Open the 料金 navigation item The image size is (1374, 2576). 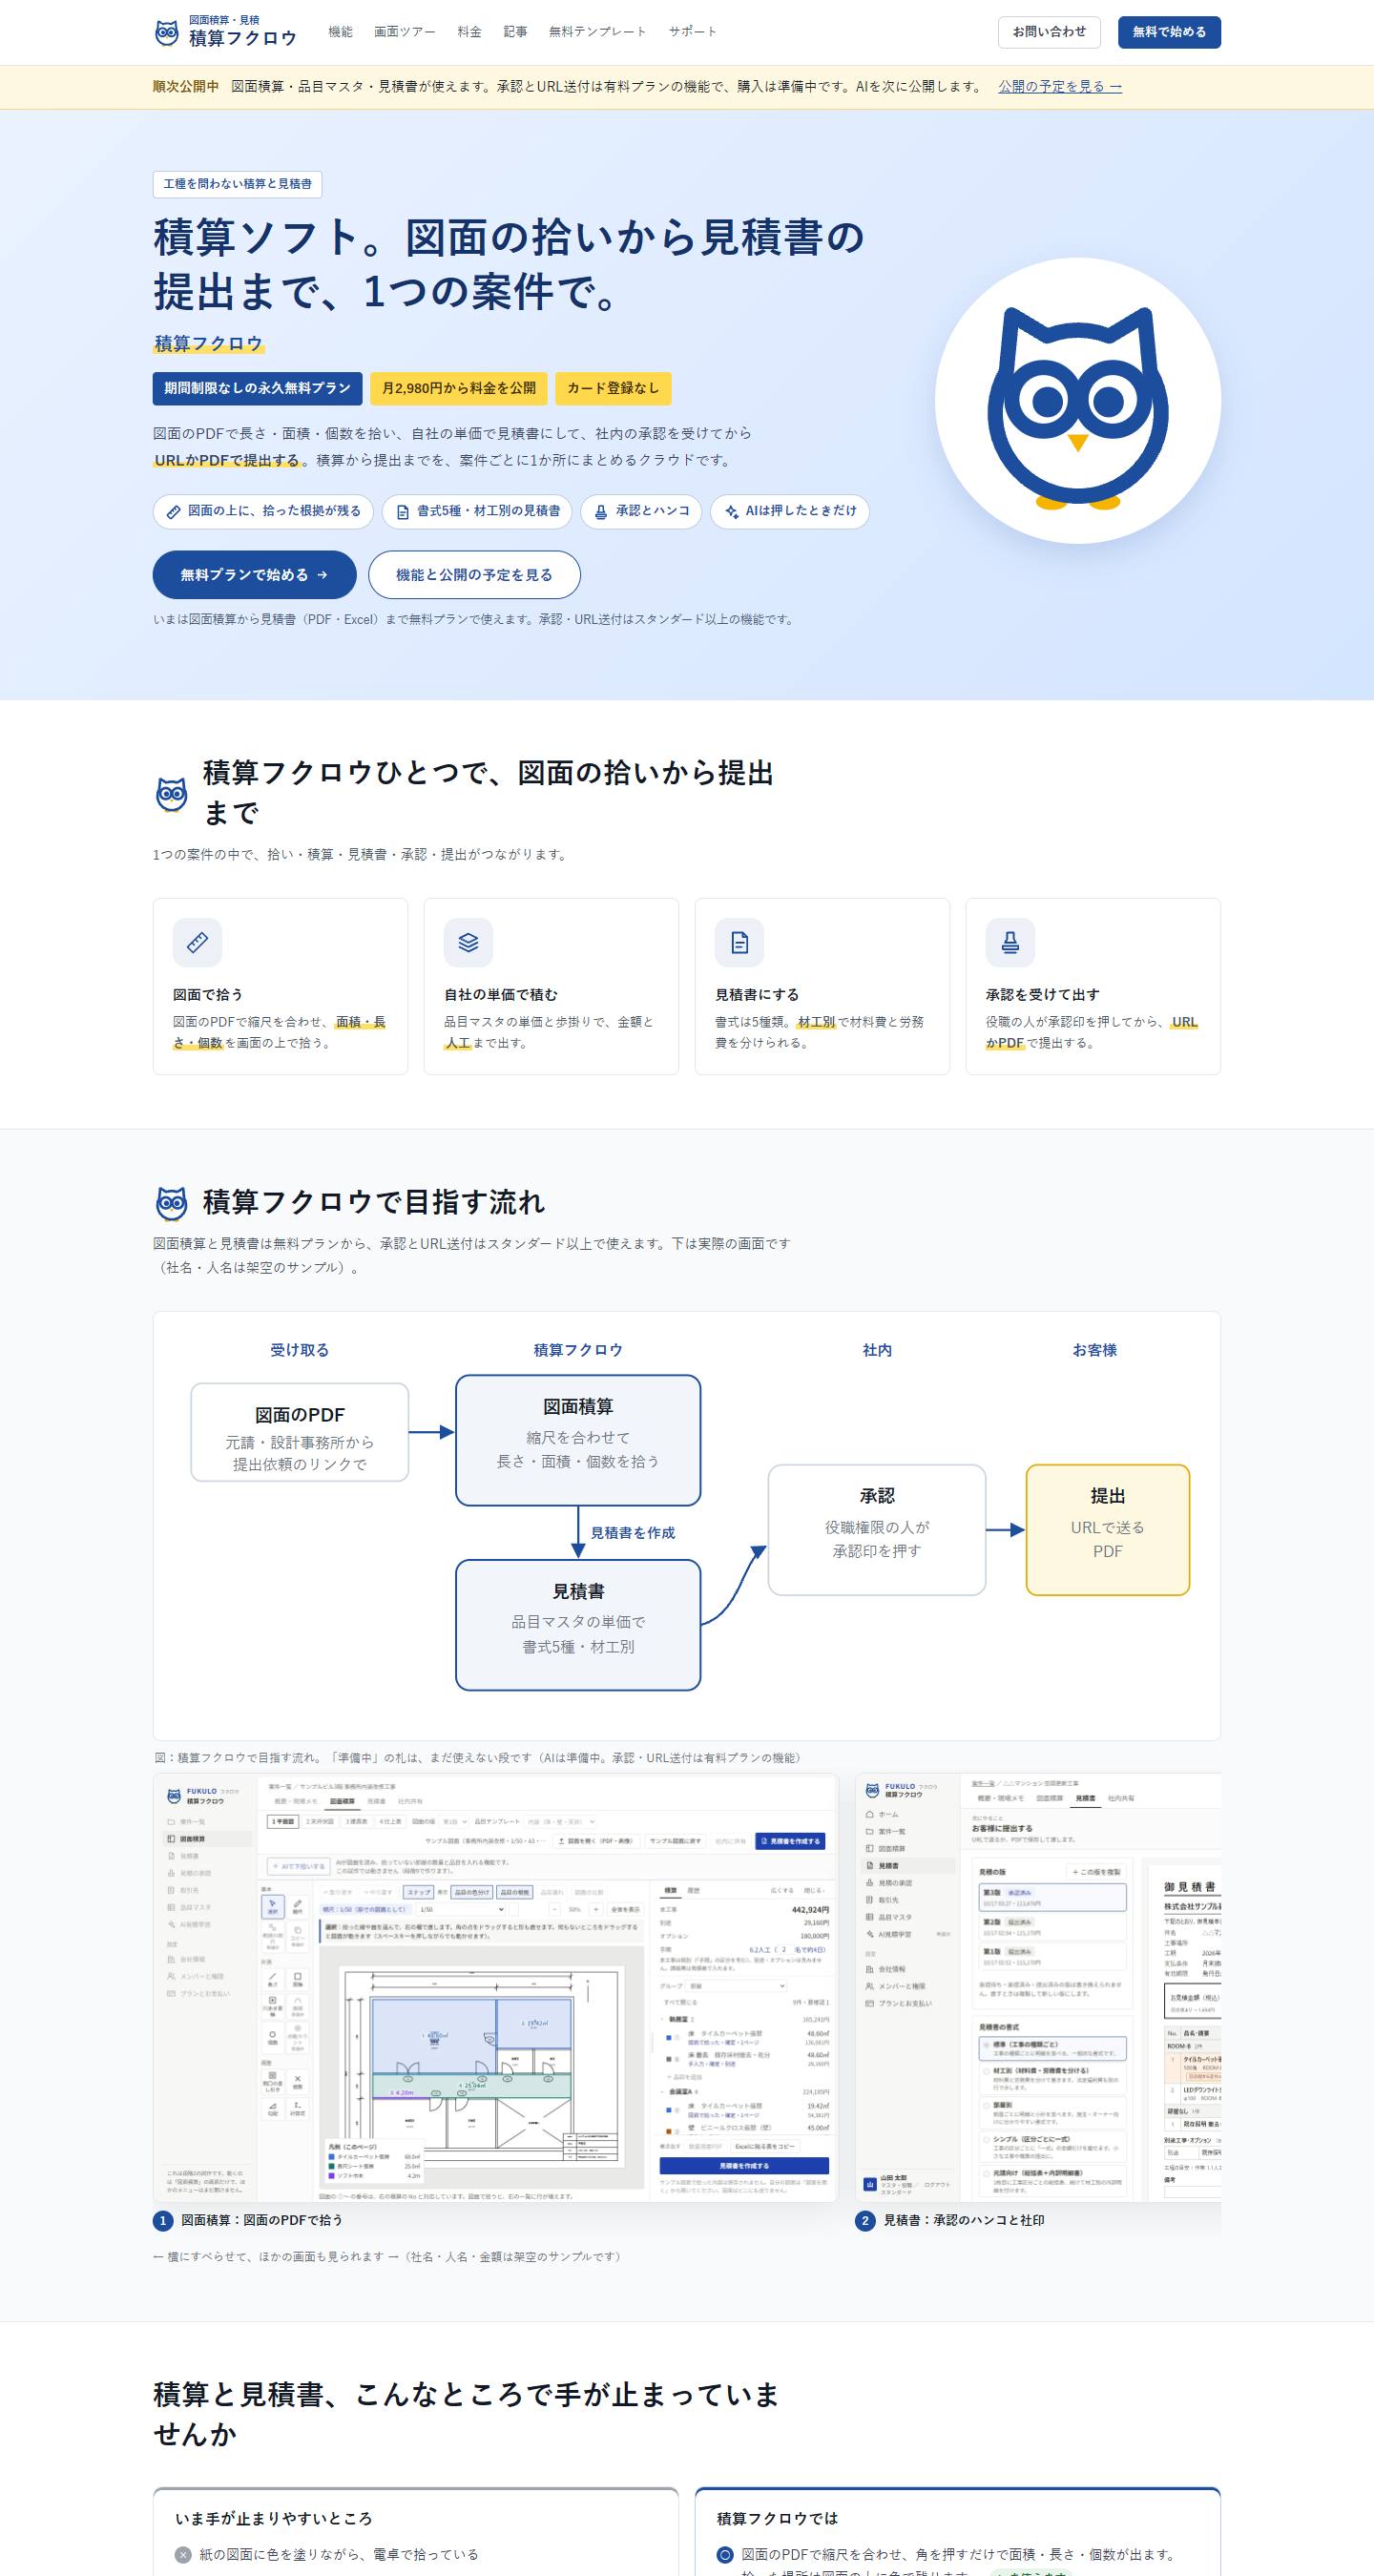(469, 32)
